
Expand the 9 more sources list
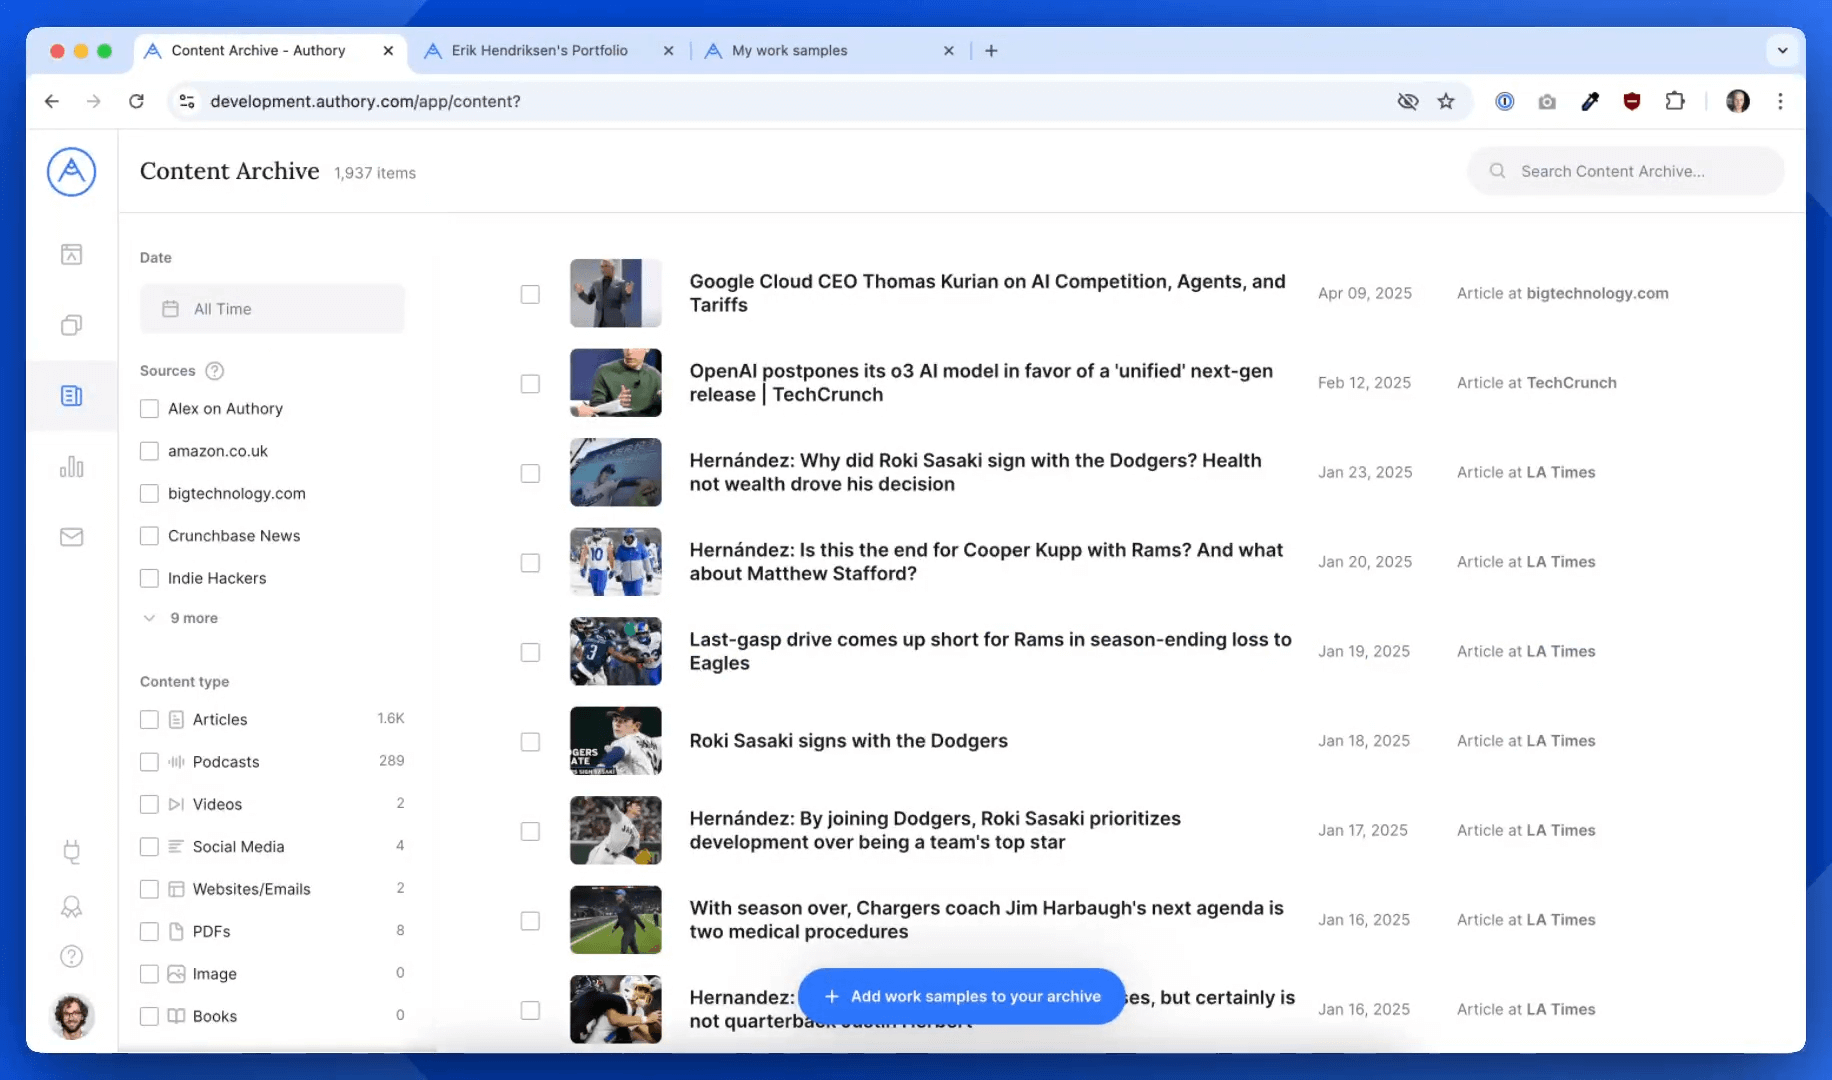coord(182,618)
